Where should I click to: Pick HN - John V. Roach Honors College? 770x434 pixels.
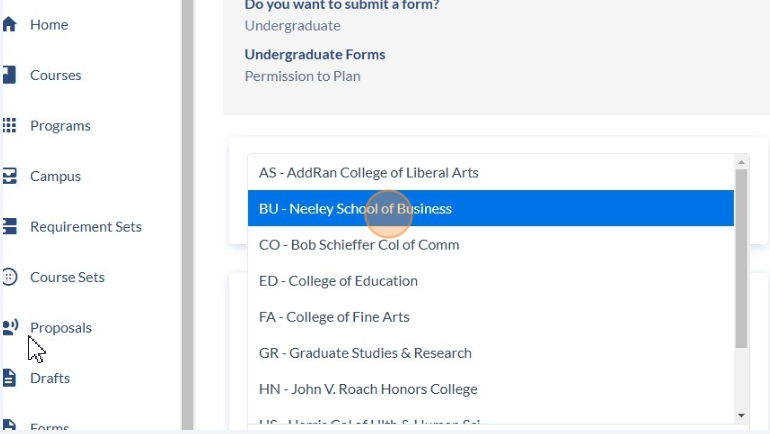click(491, 389)
